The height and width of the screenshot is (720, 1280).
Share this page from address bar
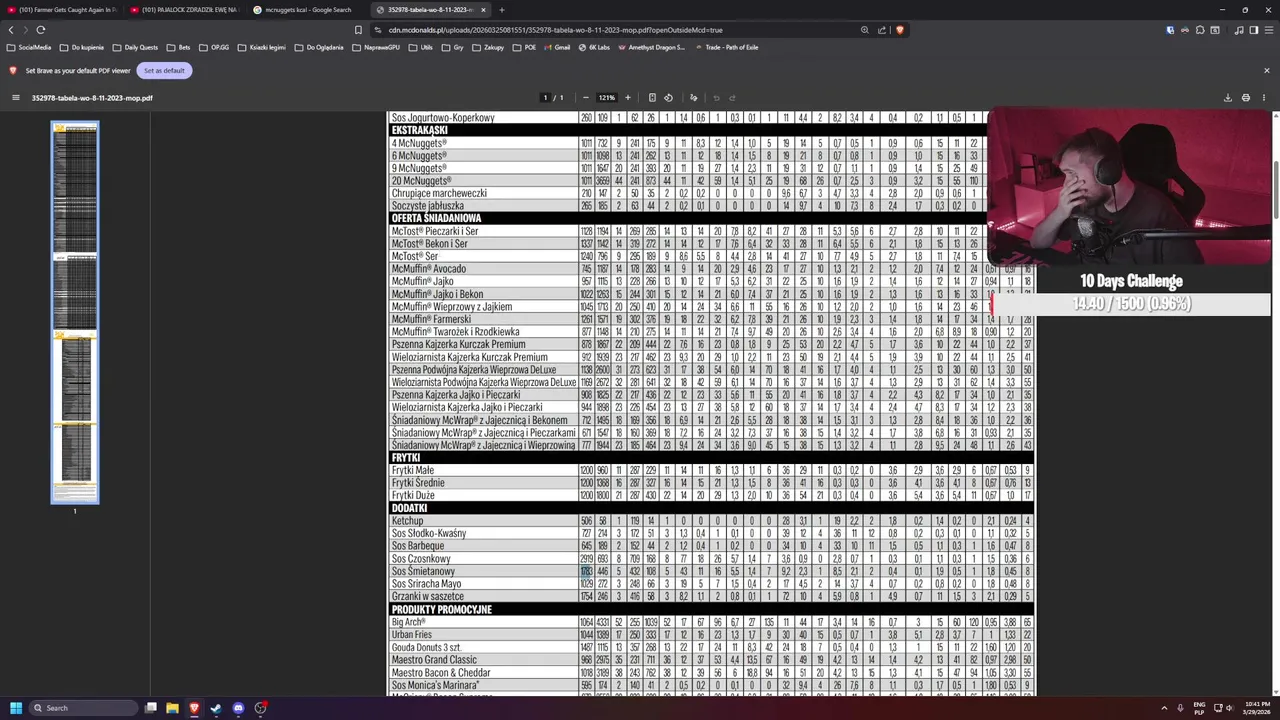click(882, 30)
